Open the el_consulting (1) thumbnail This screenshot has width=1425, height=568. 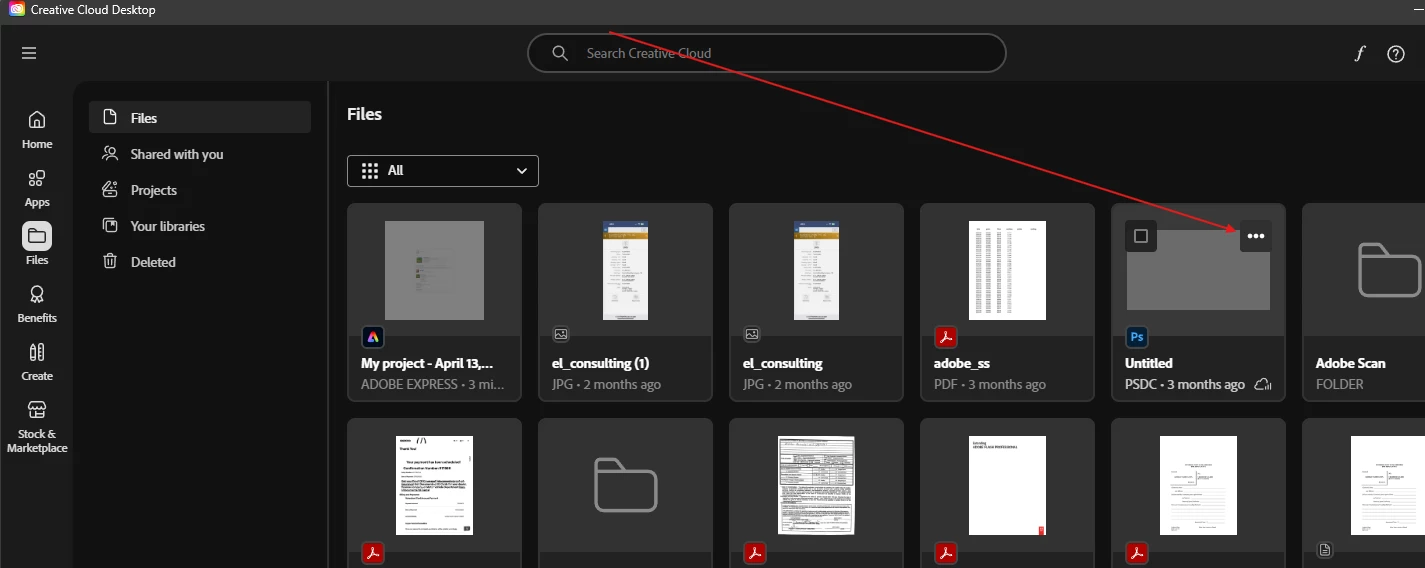point(625,270)
